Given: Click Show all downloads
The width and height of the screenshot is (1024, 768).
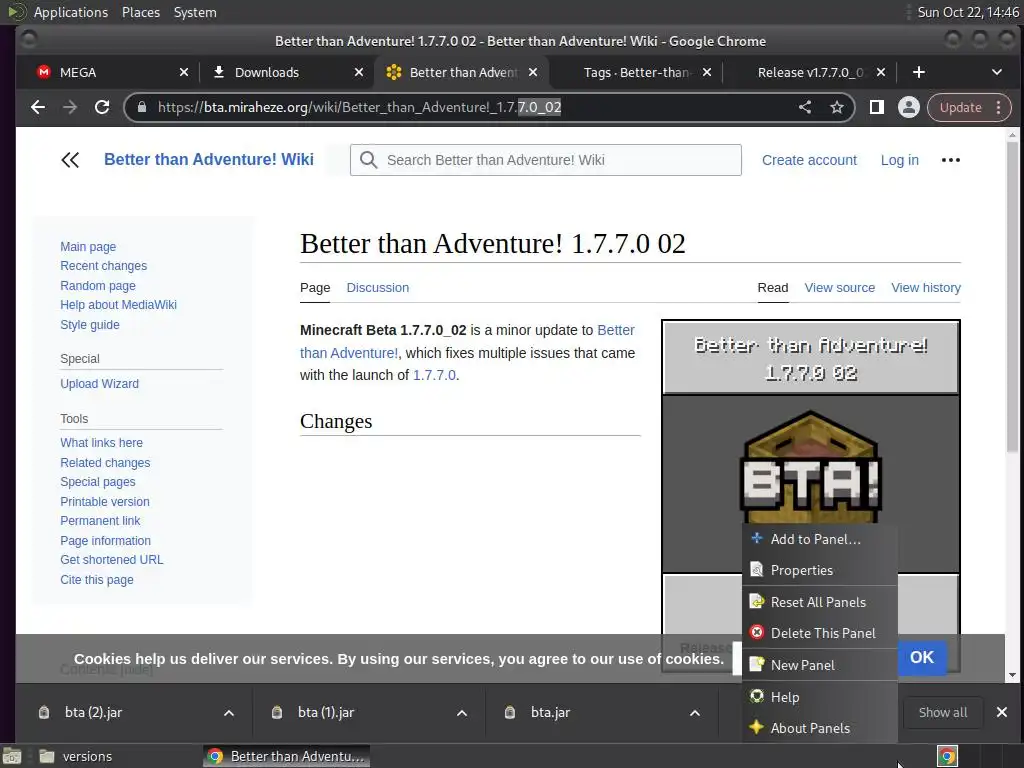Looking at the screenshot, I should (x=942, y=712).
